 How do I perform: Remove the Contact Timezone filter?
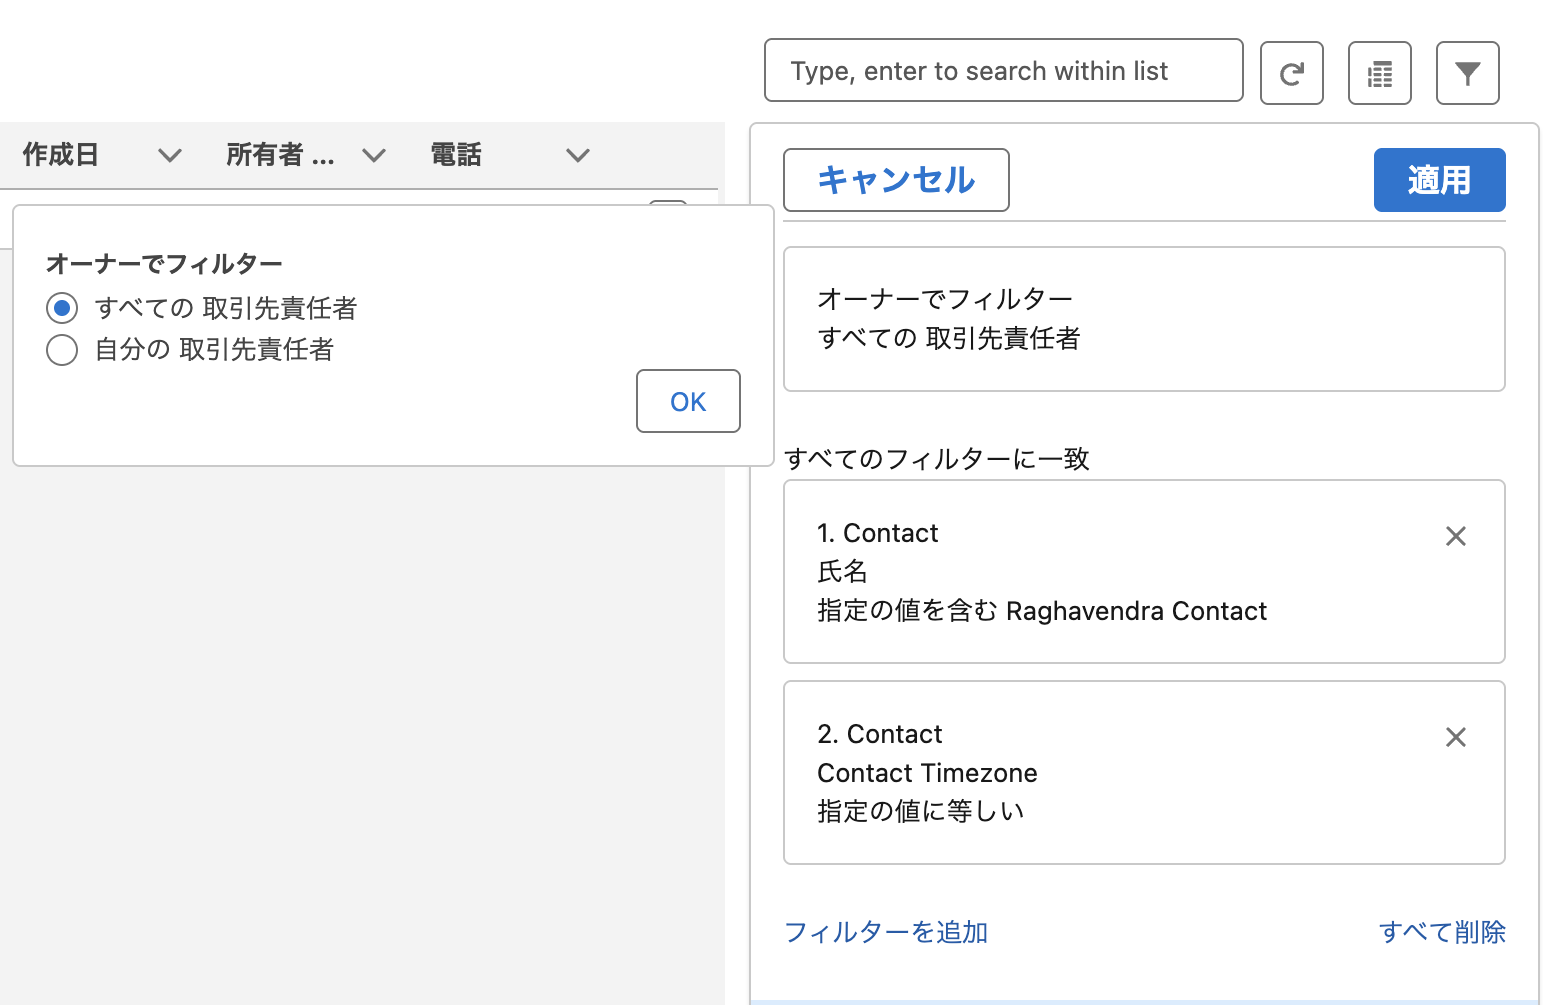(1455, 737)
